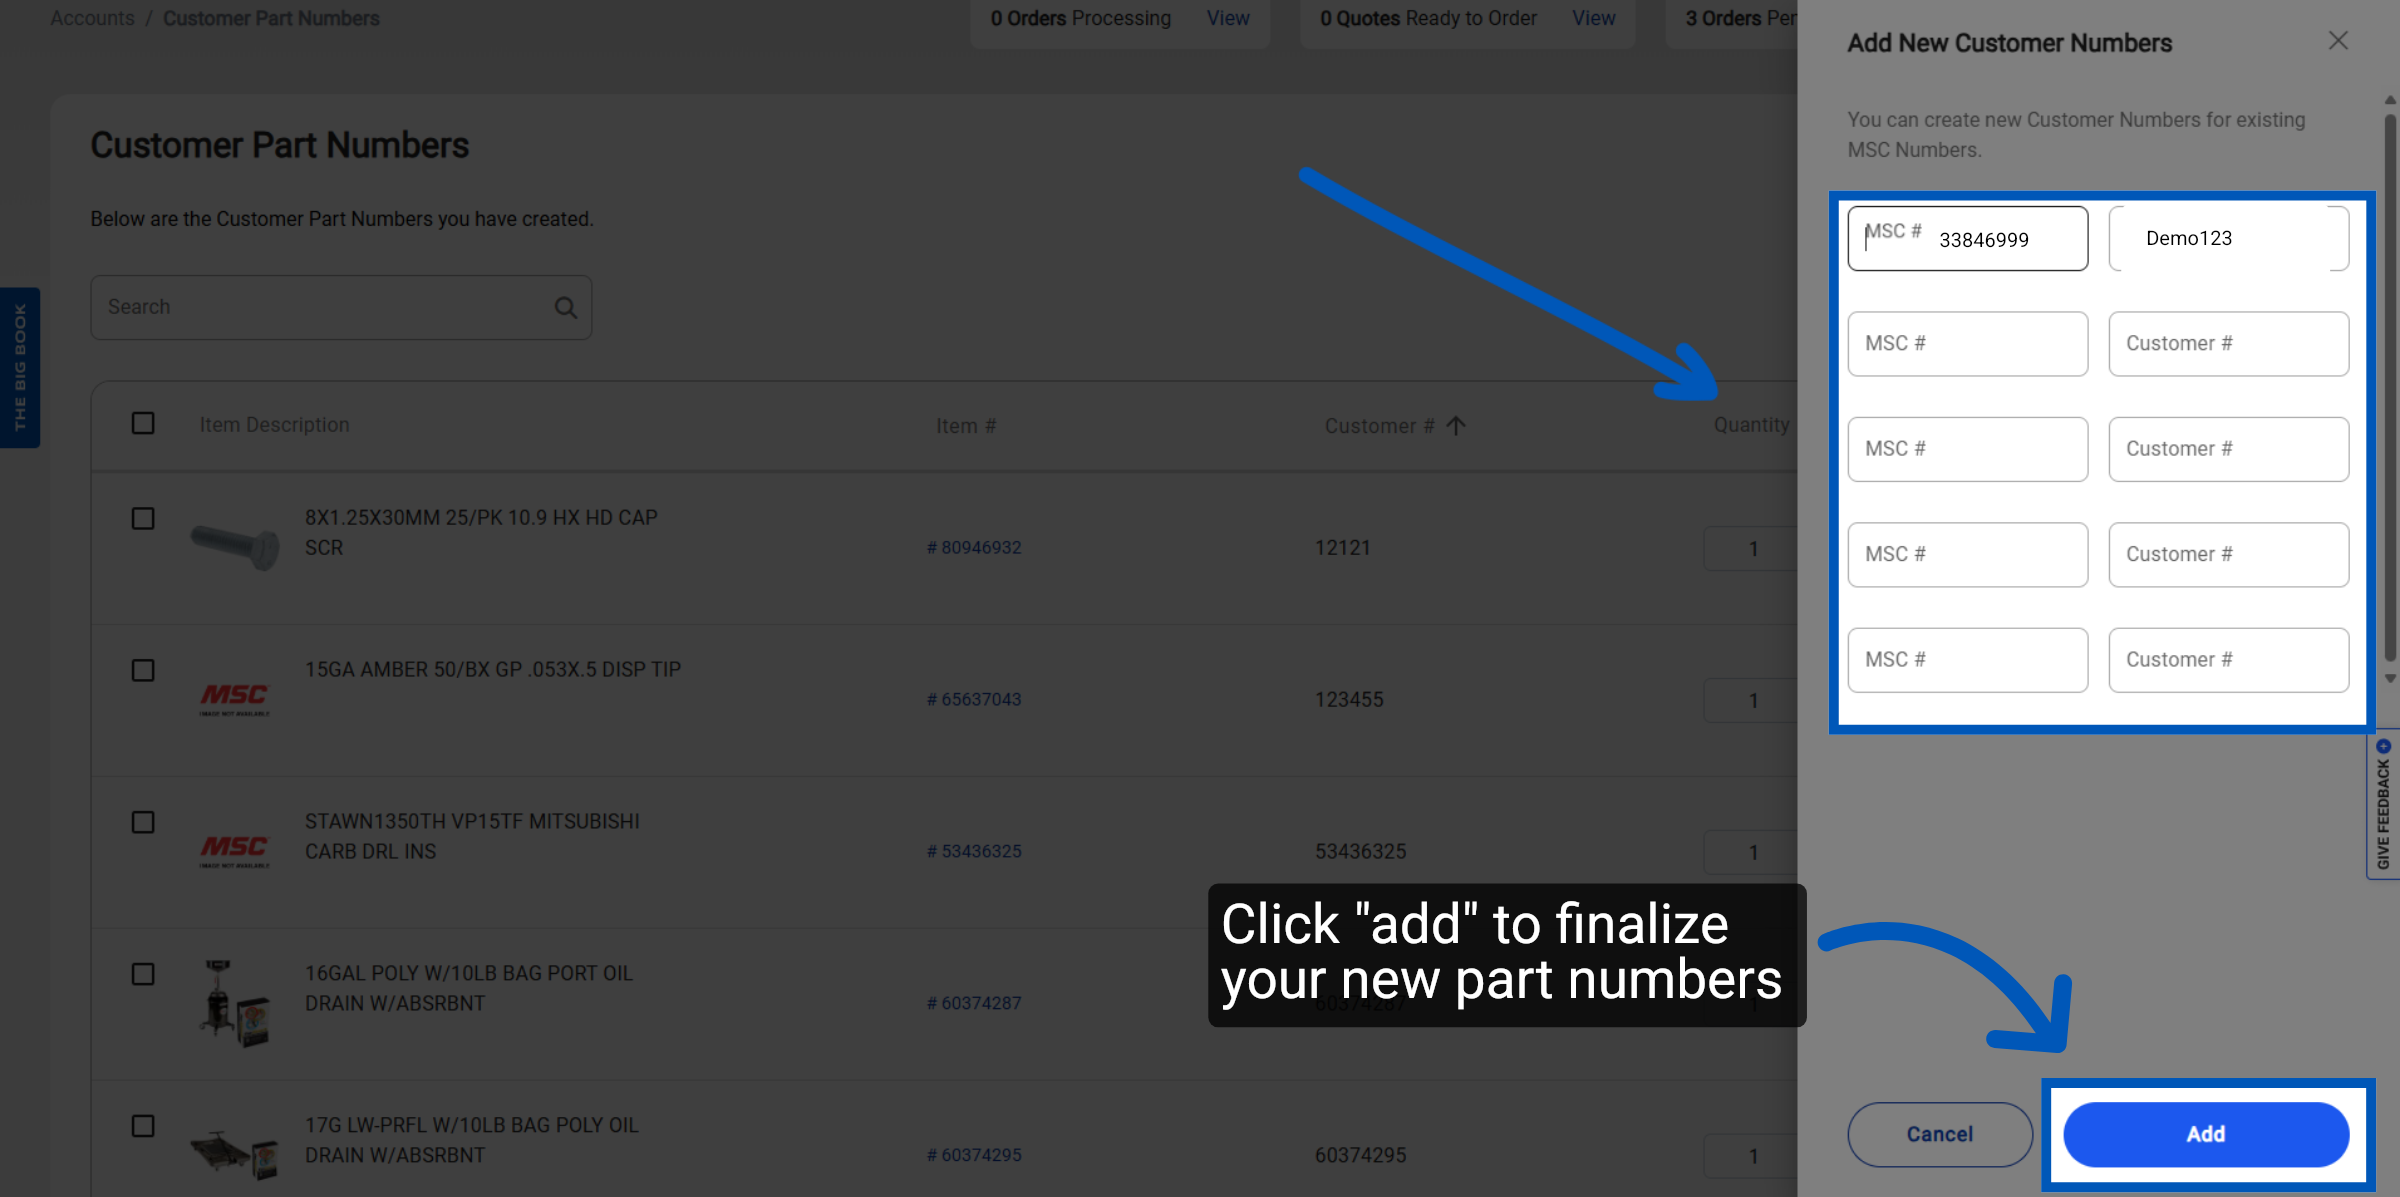Click the Add button to finalize
The height and width of the screenshot is (1197, 2400).
[2206, 1134]
